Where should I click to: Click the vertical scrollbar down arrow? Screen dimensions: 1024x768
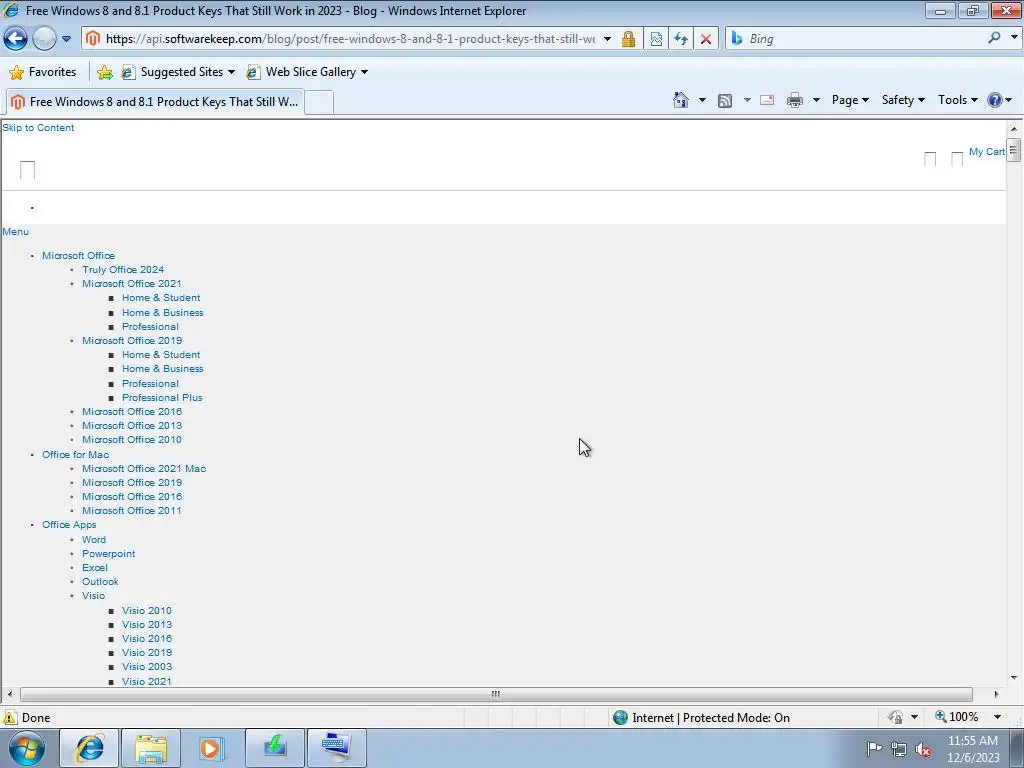coord(1014,678)
